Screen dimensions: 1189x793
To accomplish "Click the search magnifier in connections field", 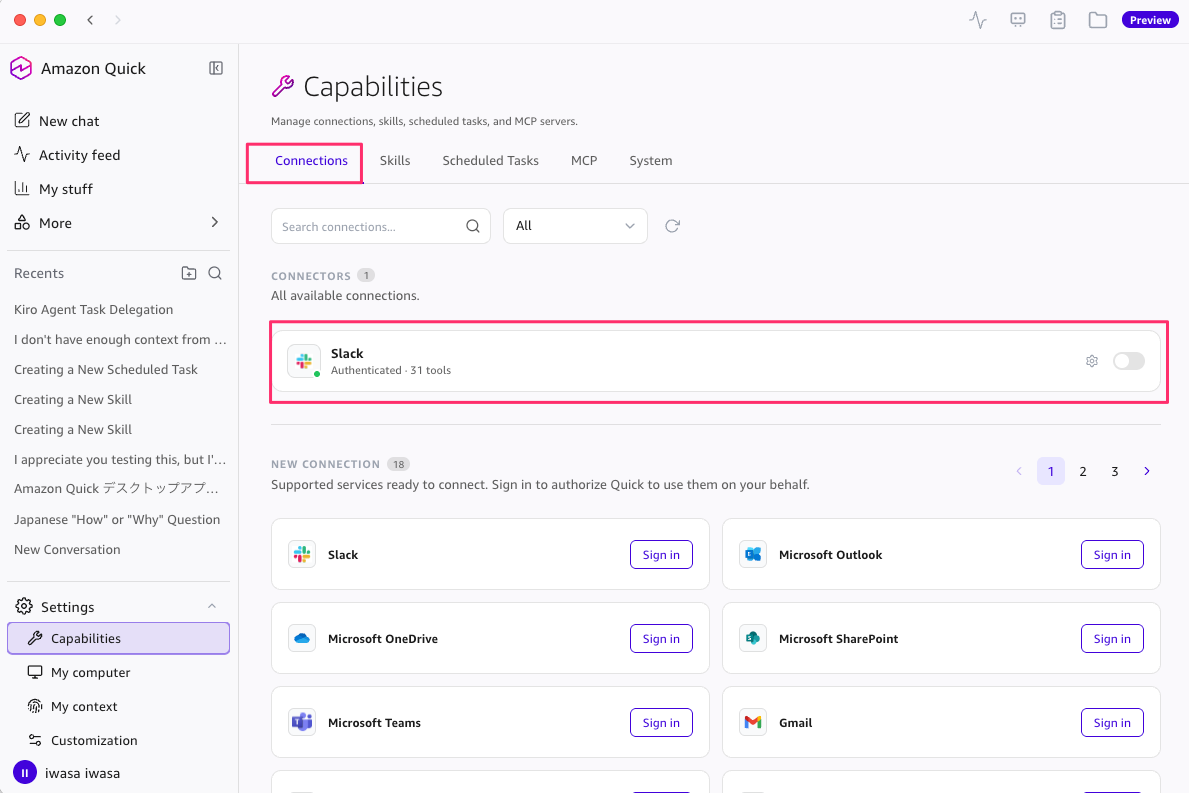I will click(472, 226).
